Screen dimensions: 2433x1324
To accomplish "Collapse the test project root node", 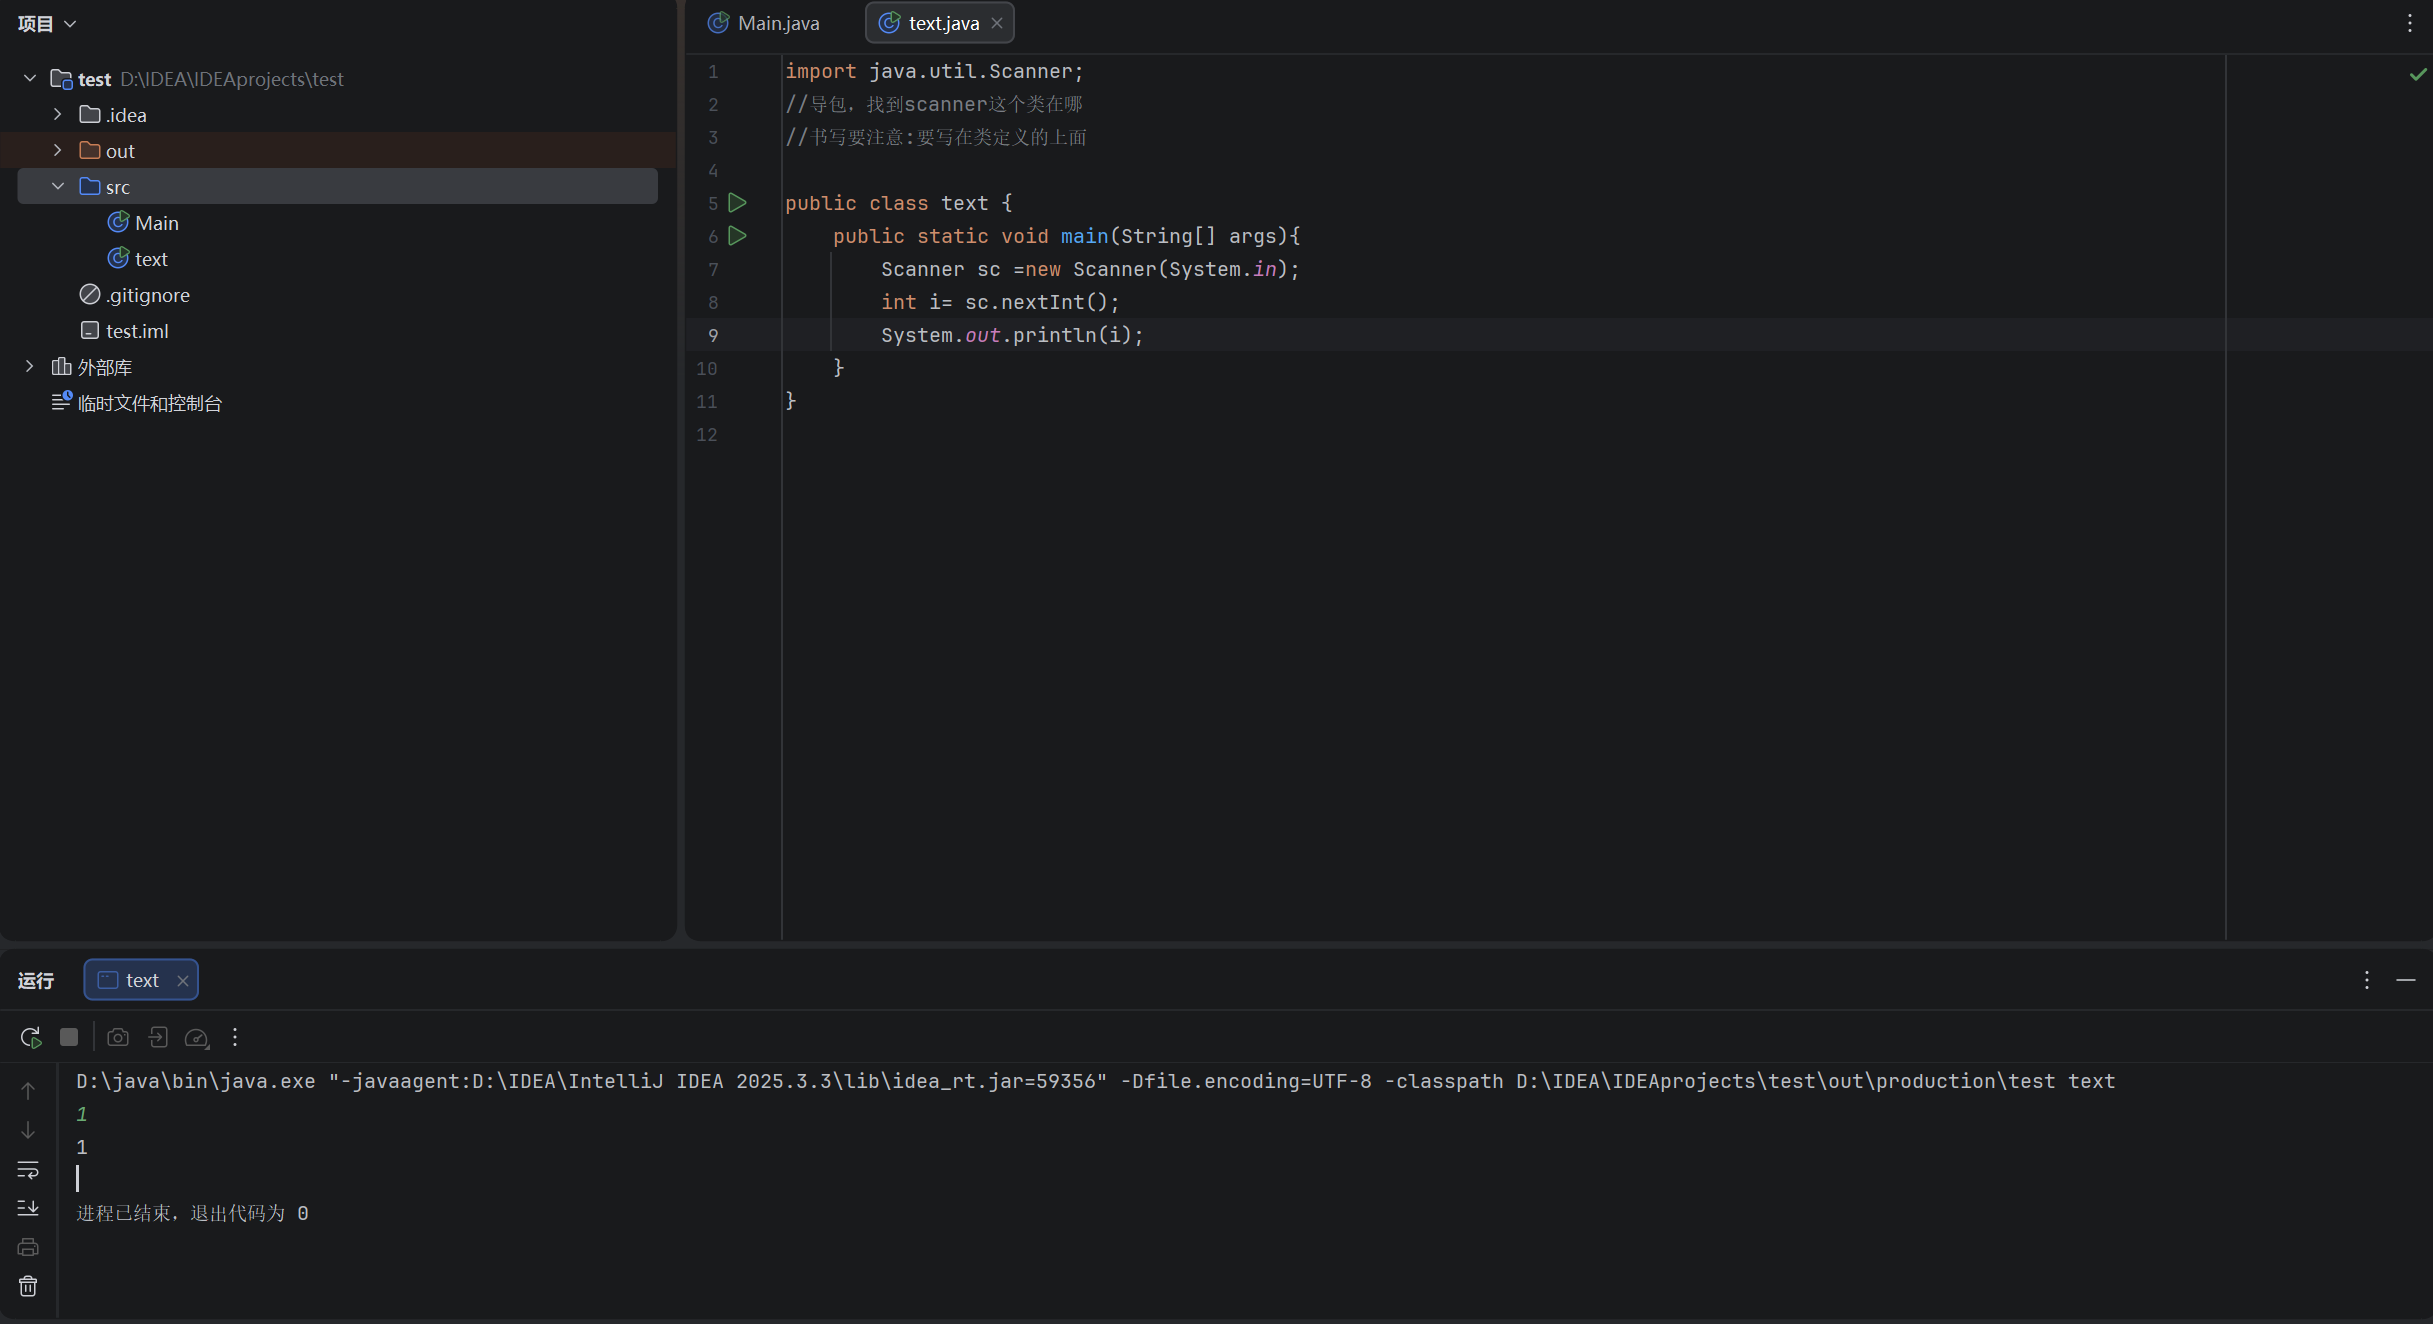I will [x=30, y=78].
